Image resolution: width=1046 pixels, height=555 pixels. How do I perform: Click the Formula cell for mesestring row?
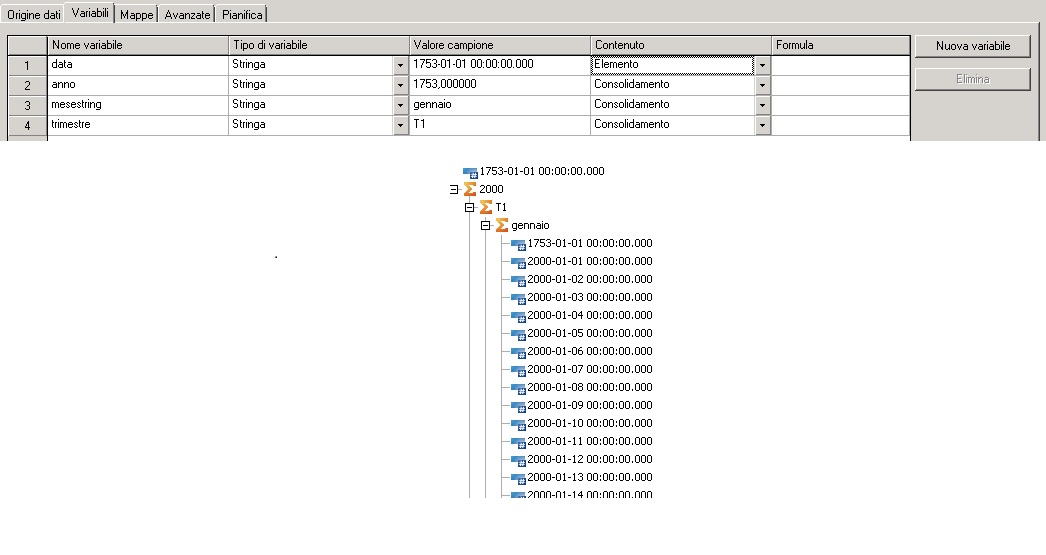coord(840,105)
